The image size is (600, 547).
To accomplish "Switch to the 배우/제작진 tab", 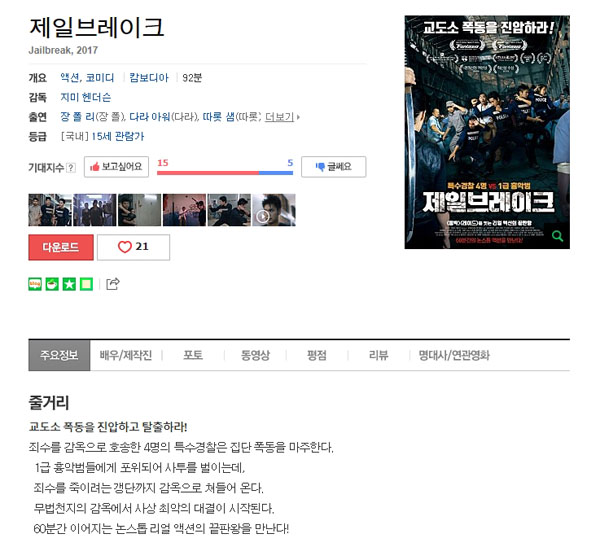I will point(126,355).
